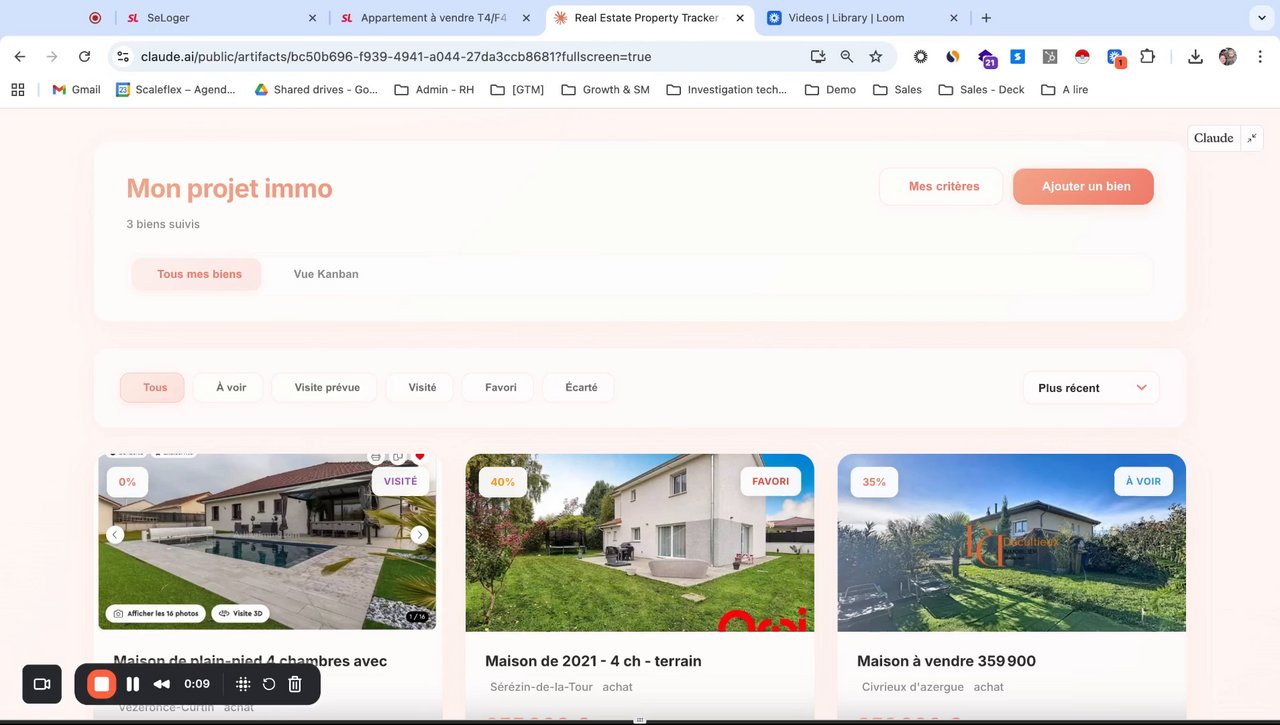Click the share icon above the first listing photo
Image resolution: width=1280 pixels, height=725 pixels.
(398, 457)
